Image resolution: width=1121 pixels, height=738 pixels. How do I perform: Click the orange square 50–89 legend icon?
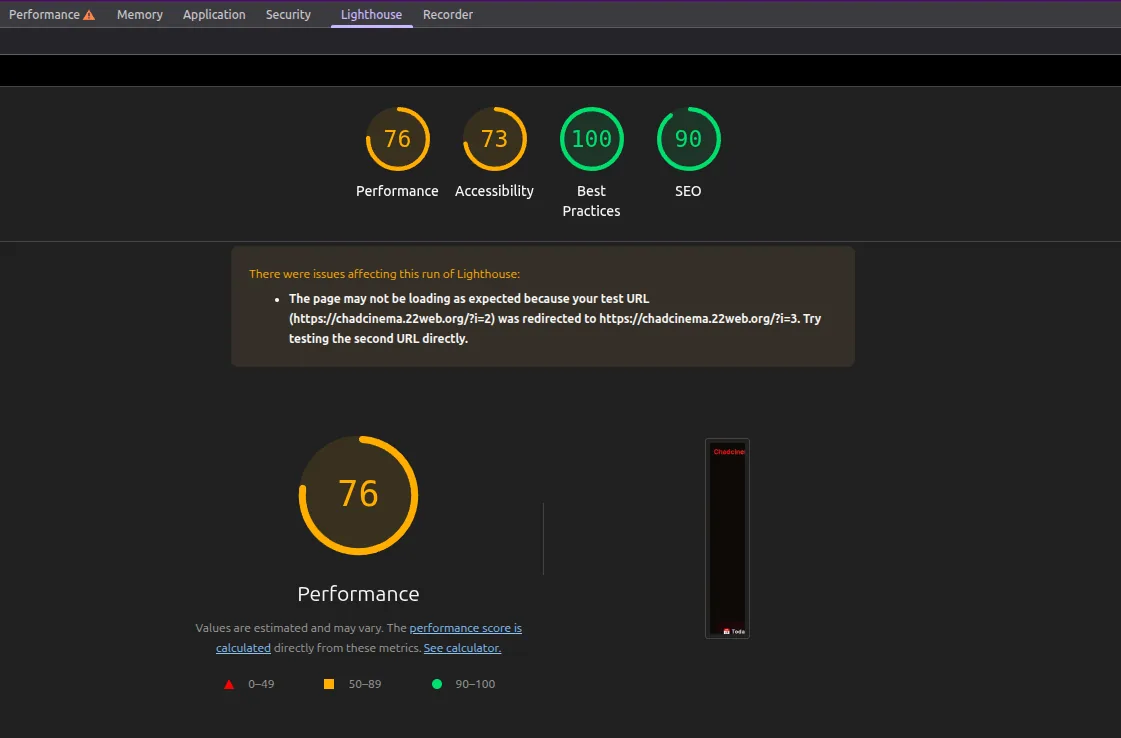[x=329, y=684]
